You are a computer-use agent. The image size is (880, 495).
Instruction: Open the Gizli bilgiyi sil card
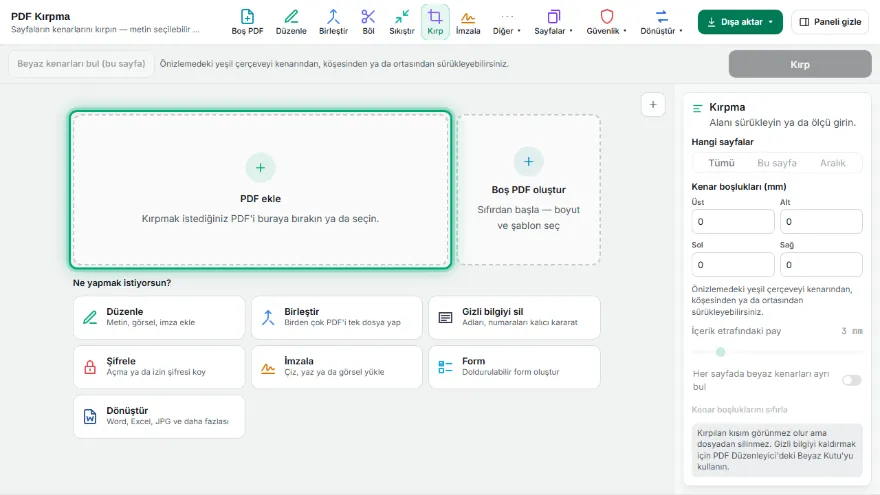click(x=514, y=317)
